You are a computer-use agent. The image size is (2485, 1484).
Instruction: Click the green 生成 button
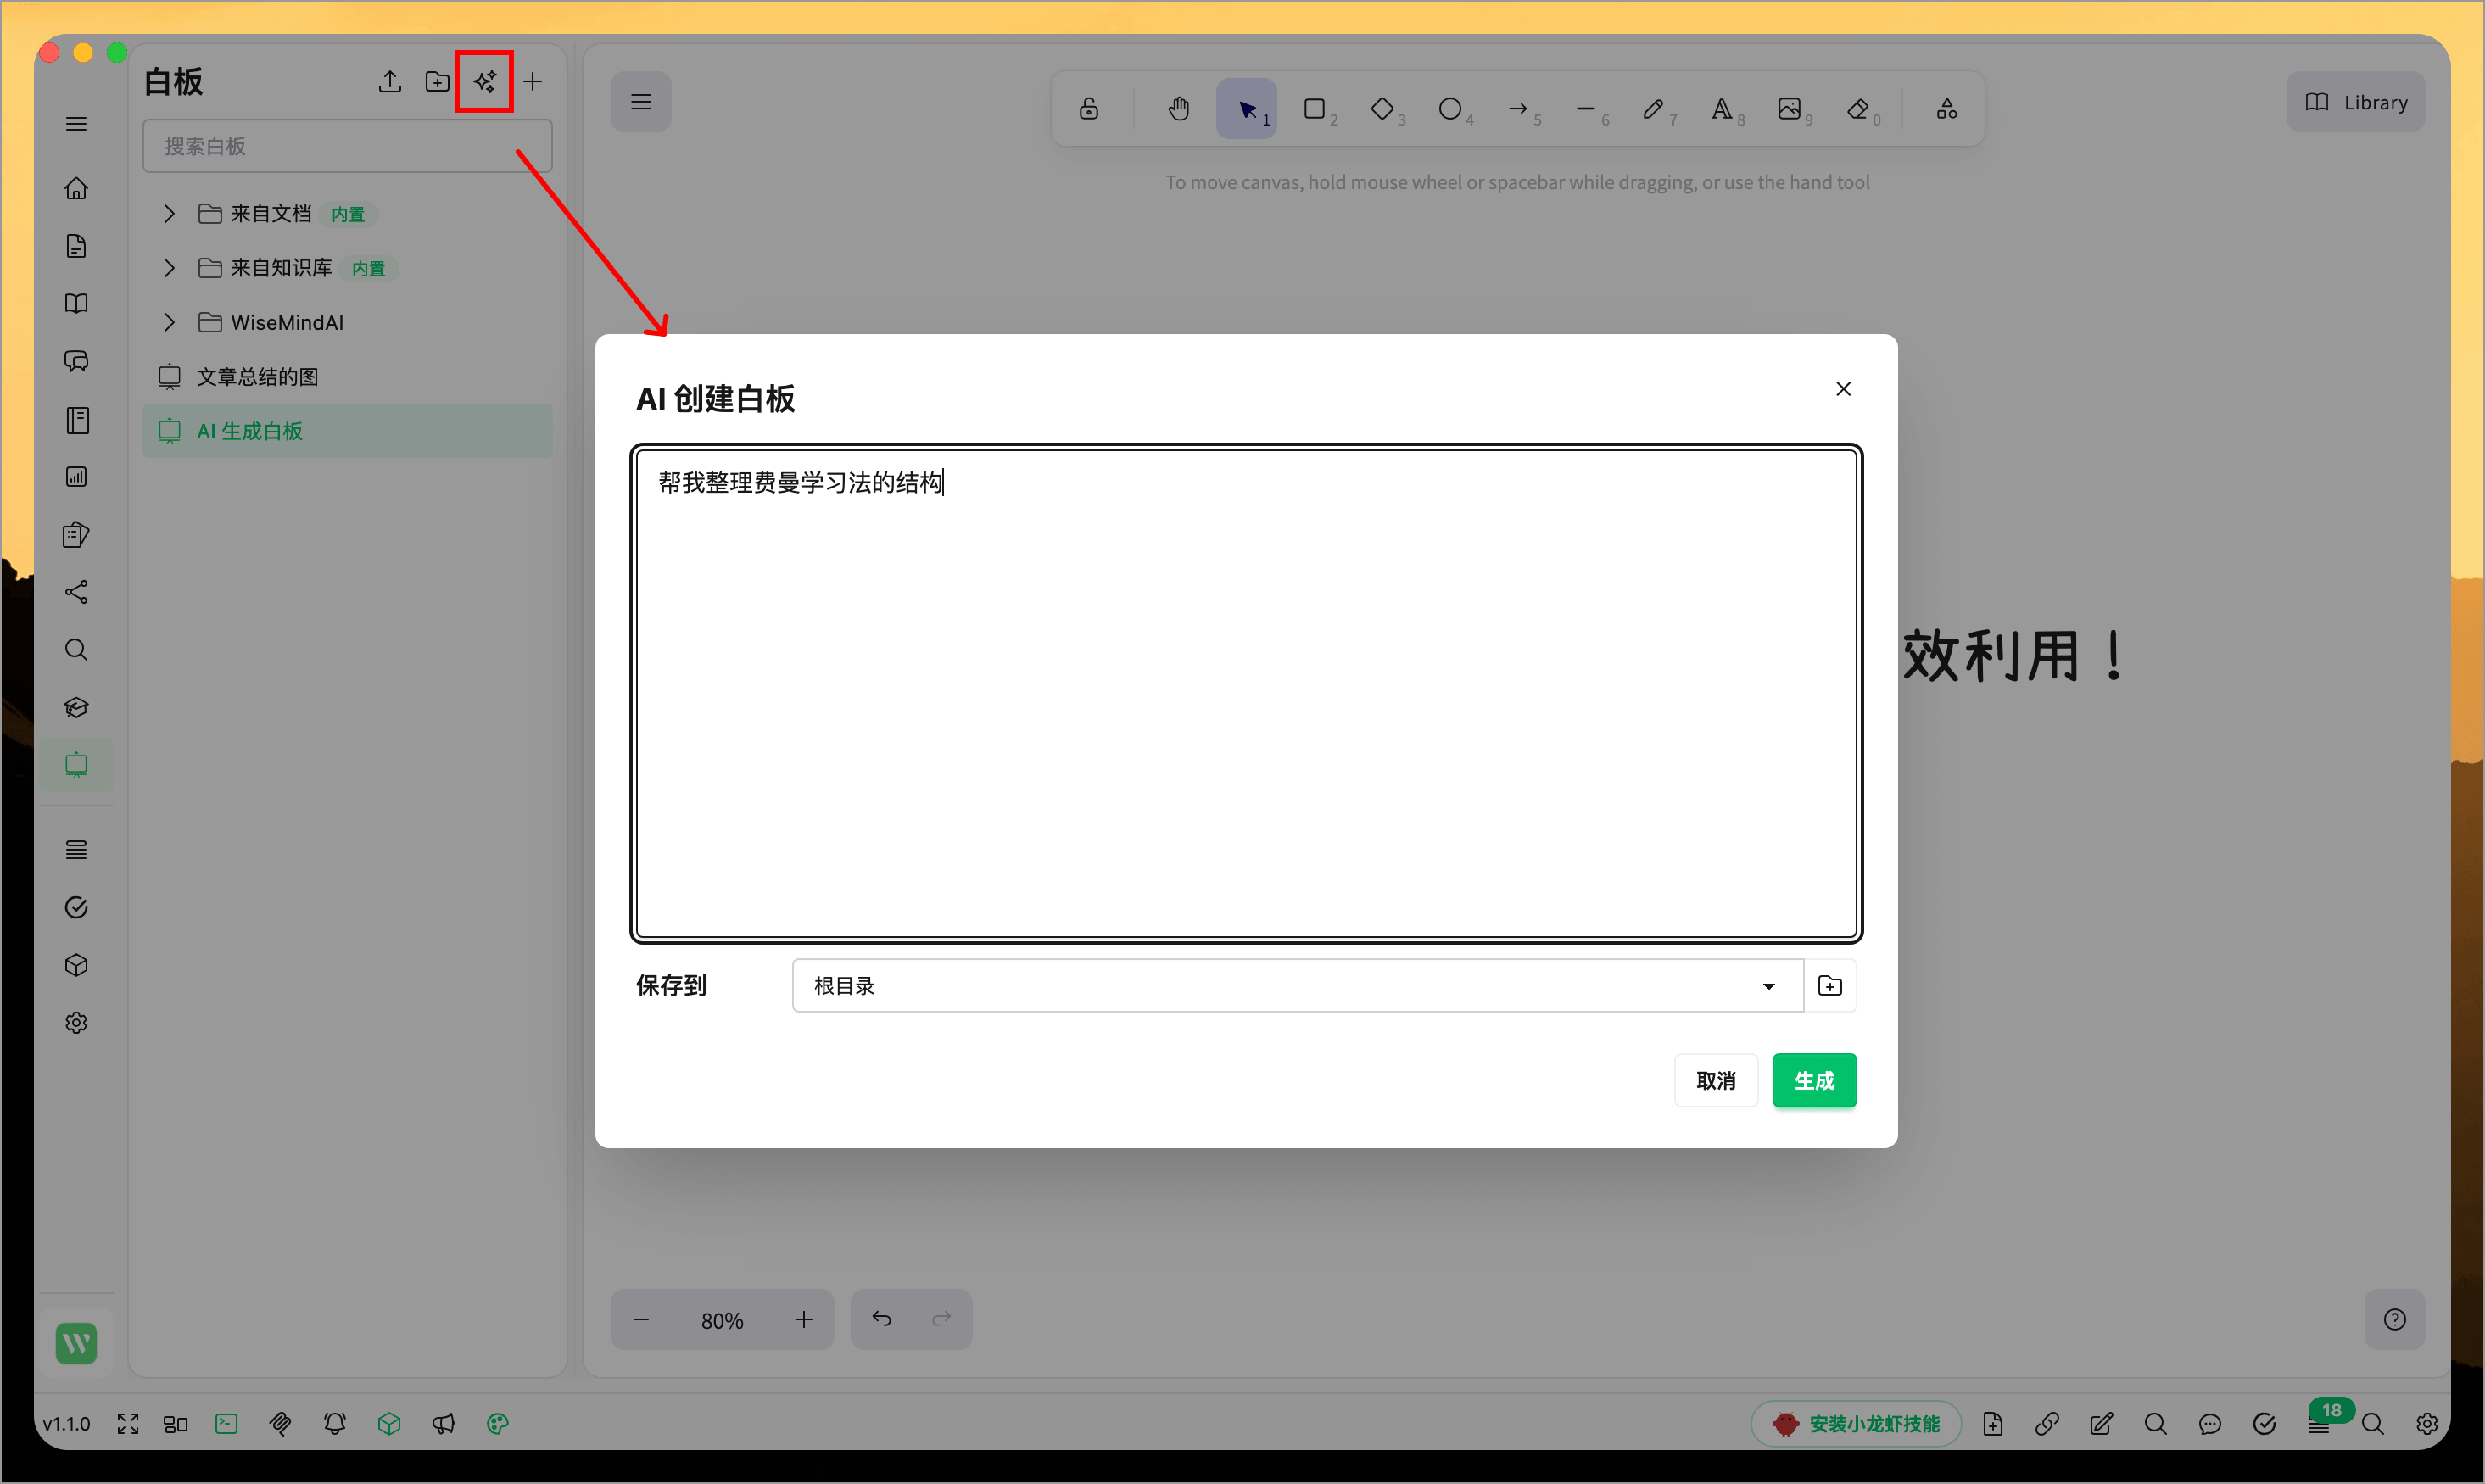[x=1814, y=1081]
